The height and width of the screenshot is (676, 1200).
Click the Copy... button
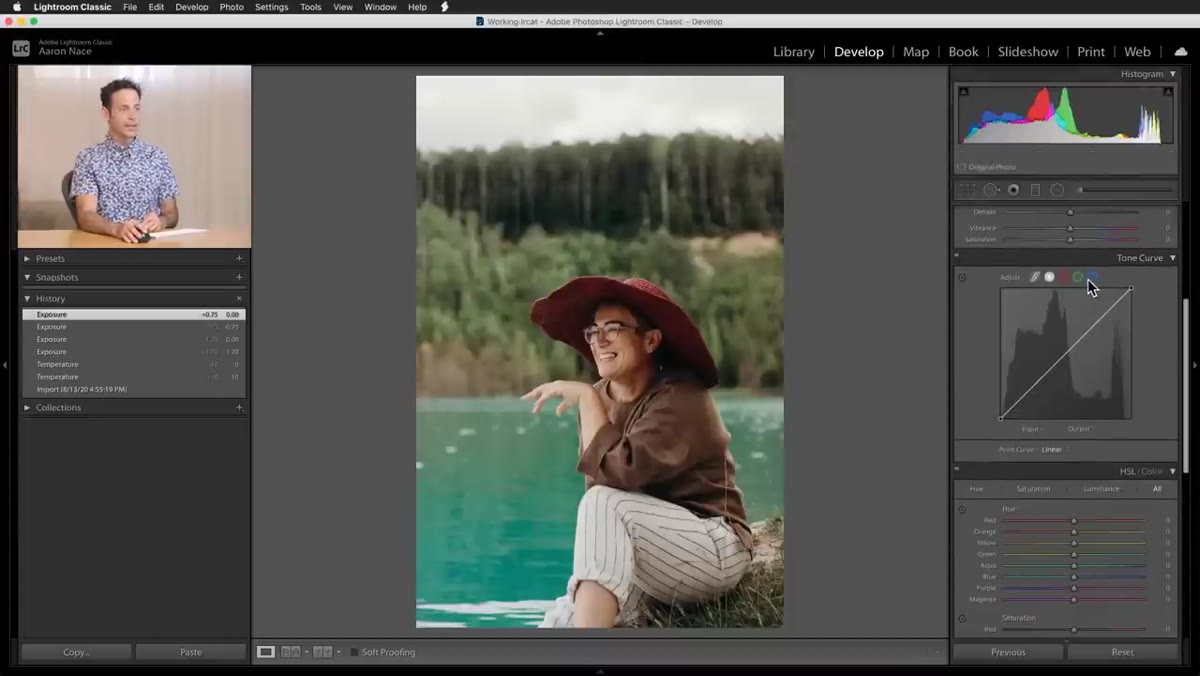(76, 652)
